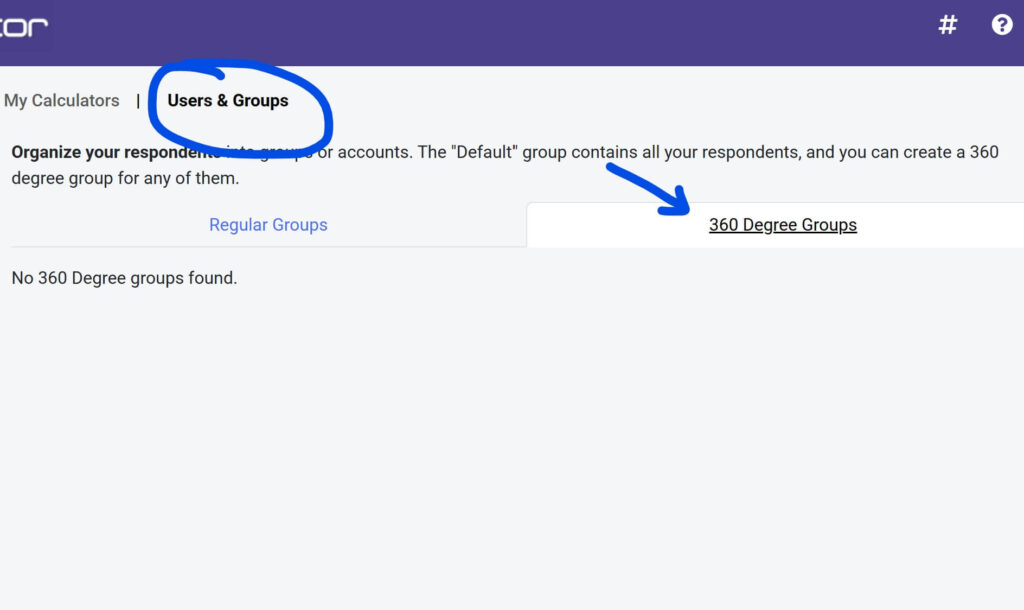Click the "degree group for any of them." line

(x=125, y=179)
